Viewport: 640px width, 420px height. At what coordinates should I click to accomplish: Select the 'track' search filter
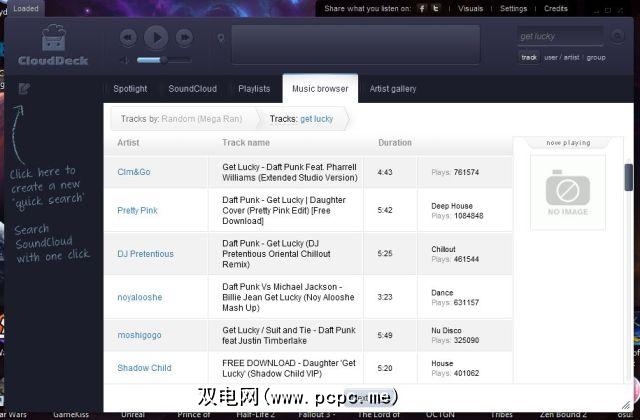[x=529, y=58]
